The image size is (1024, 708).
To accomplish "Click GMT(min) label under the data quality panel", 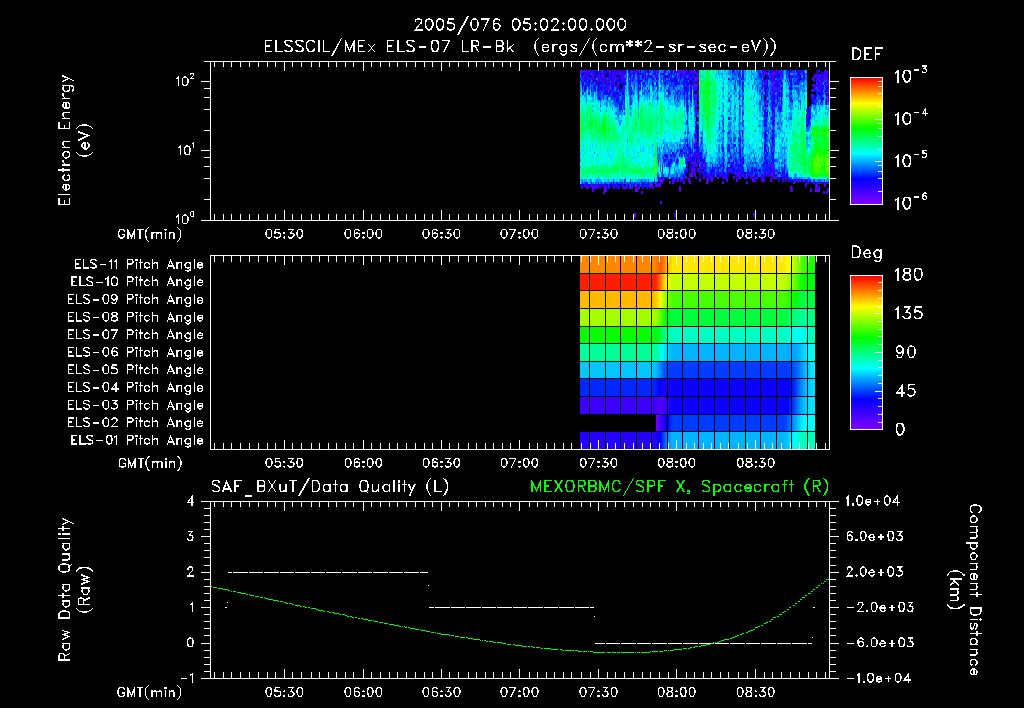I will [x=150, y=692].
